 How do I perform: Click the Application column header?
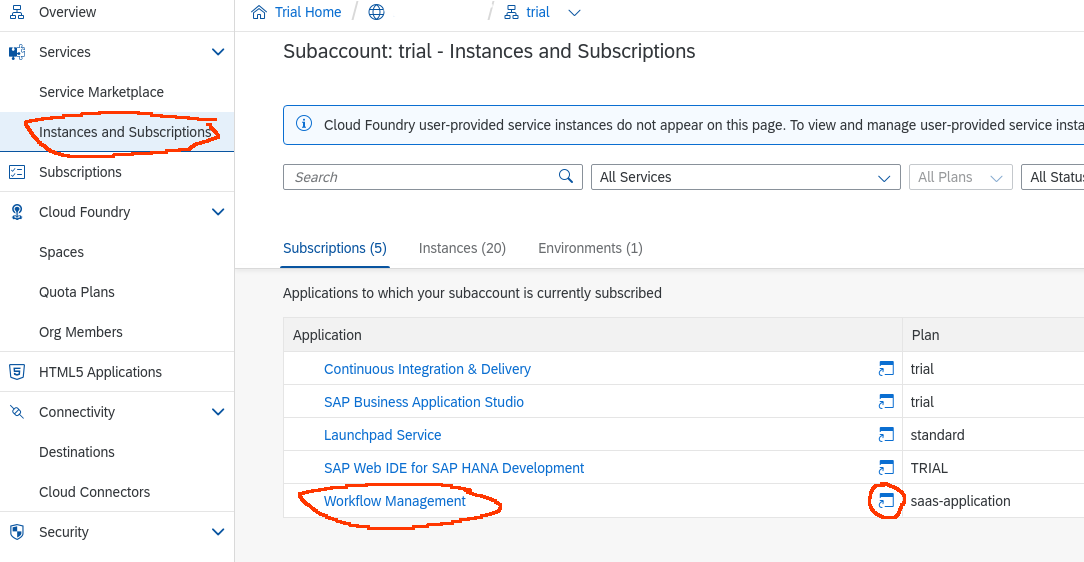pos(592,335)
